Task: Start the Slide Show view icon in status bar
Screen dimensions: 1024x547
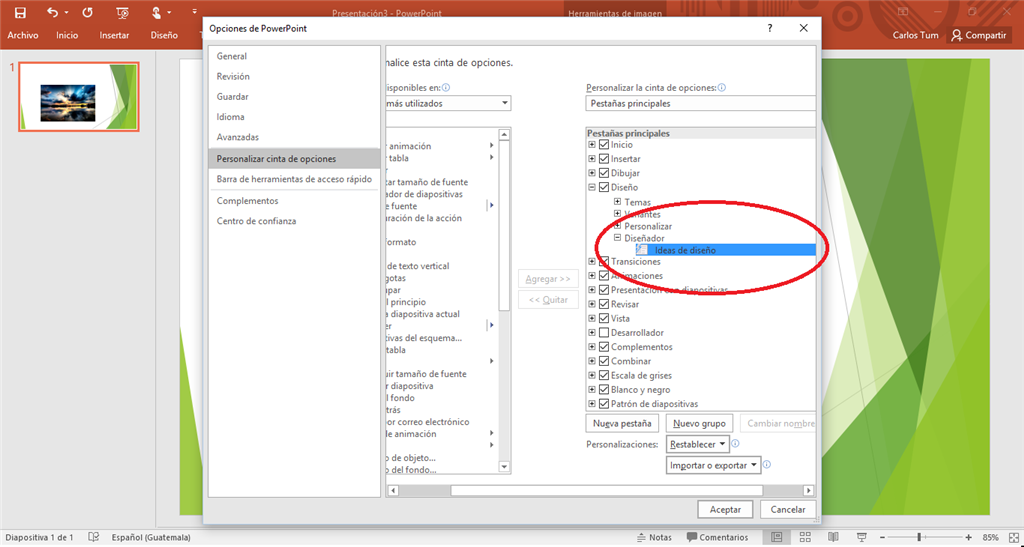Action: click(x=861, y=537)
